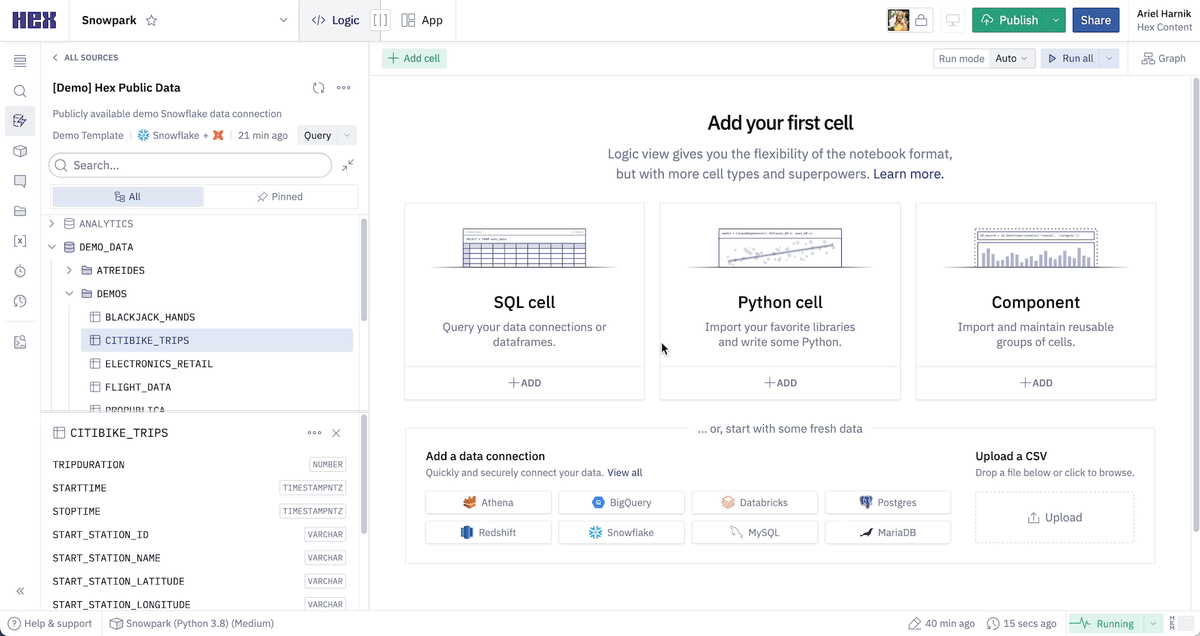
Task: Collapse the sidebar with the double chevron
Action: pos(20,591)
